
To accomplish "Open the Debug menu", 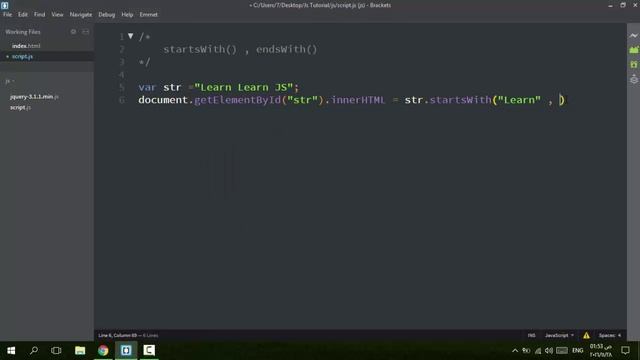I will pyautogui.click(x=107, y=14).
